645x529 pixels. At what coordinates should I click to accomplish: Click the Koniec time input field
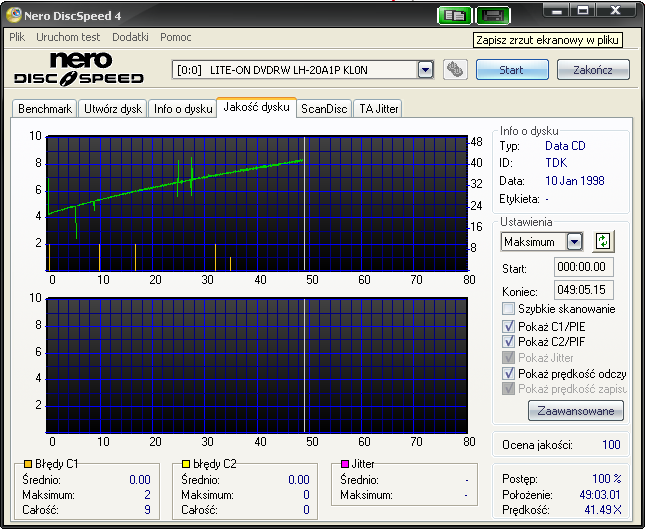tap(584, 290)
